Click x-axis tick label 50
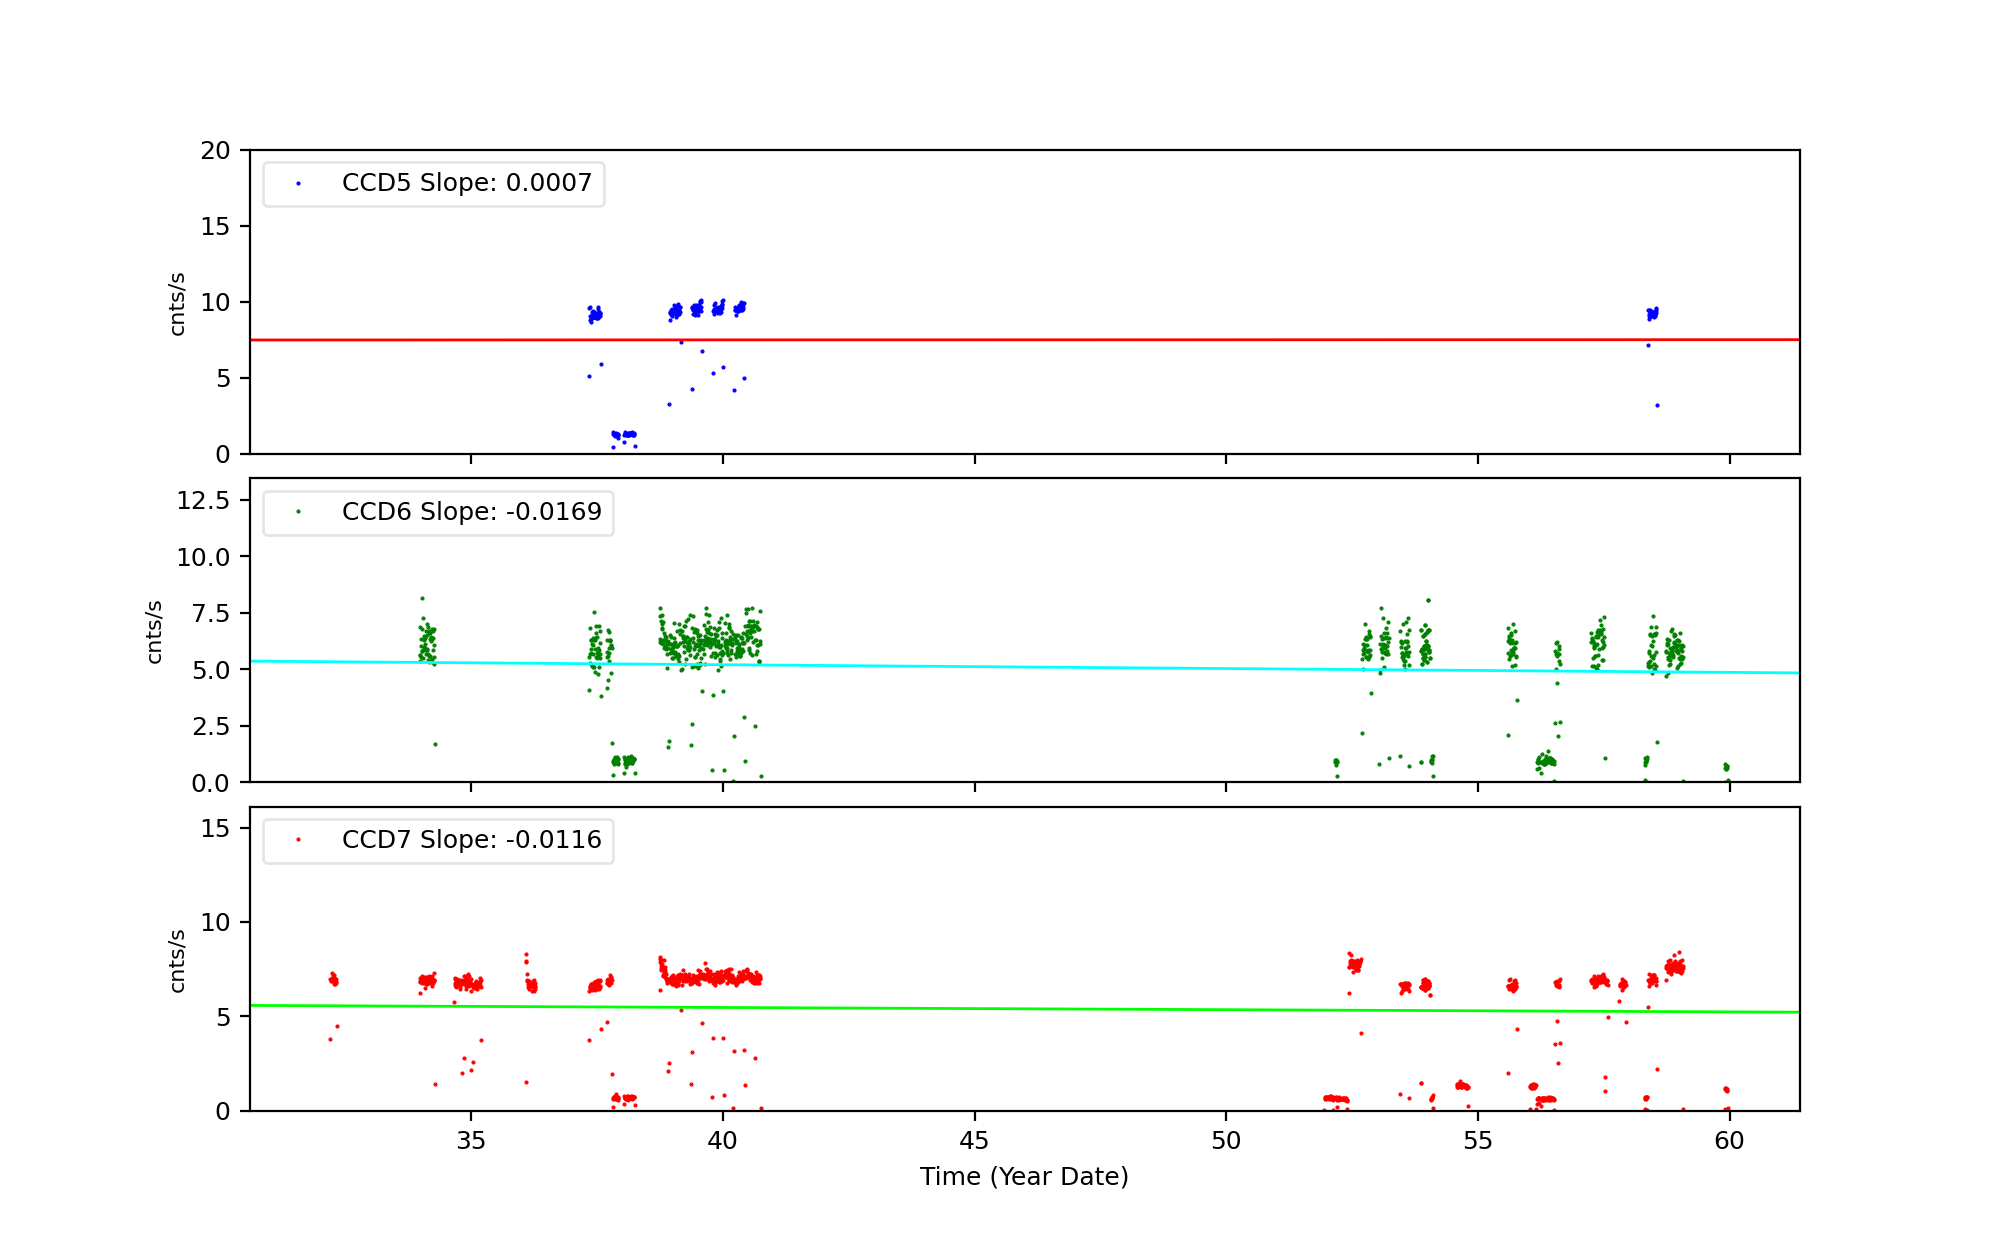Viewport: 2000px width, 1248px height. [x=1226, y=1141]
